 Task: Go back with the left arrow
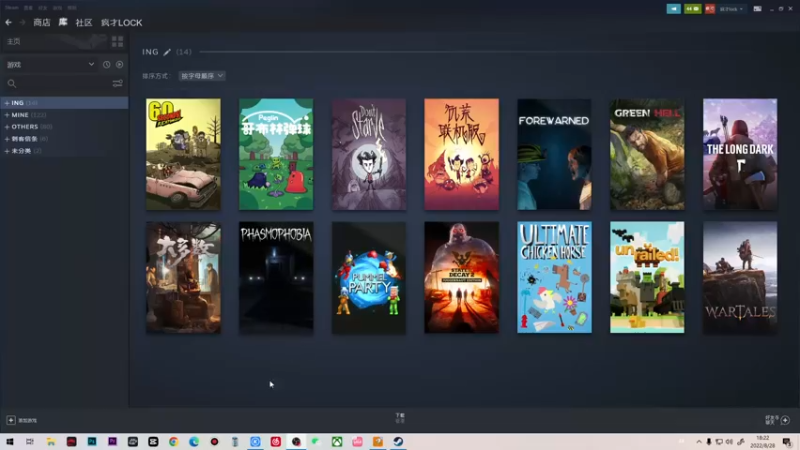point(9,22)
